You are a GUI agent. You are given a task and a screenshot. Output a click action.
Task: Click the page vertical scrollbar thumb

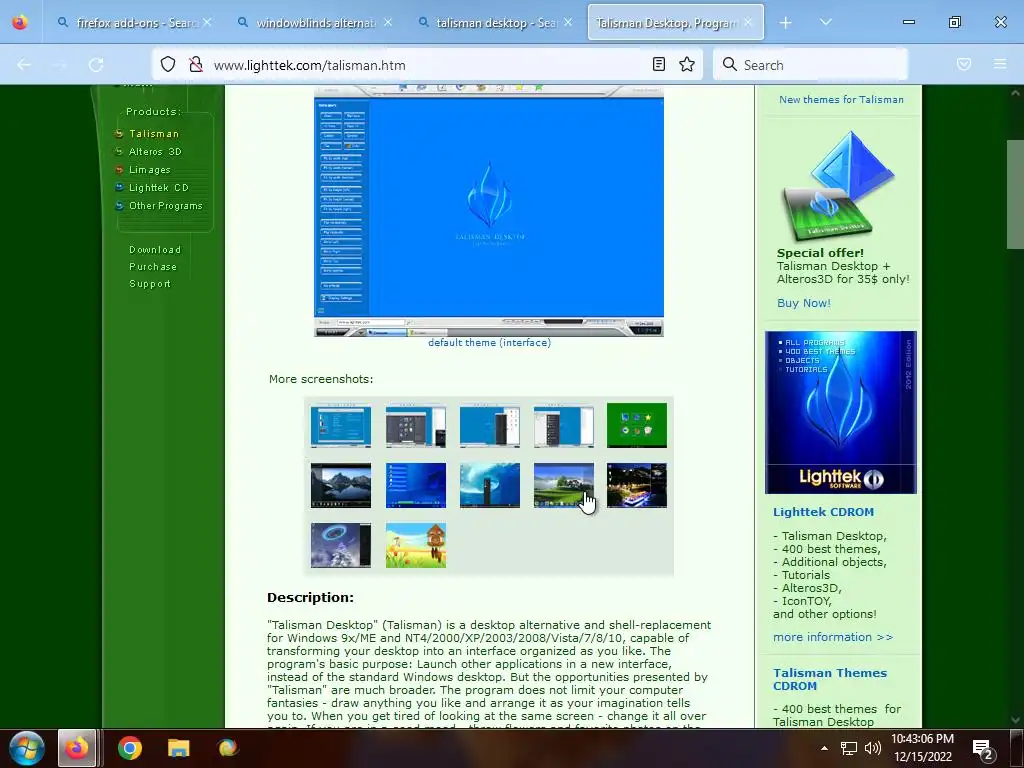click(x=1015, y=194)
